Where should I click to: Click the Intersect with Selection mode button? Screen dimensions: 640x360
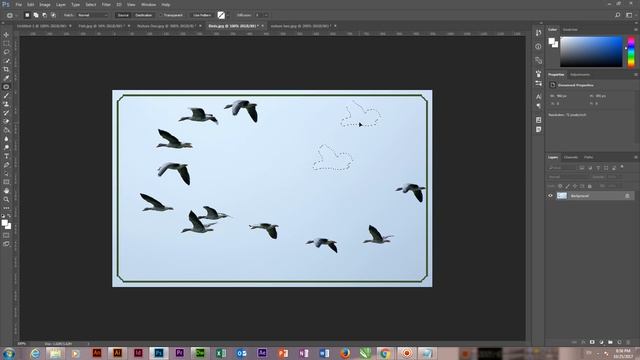[53, 15]
